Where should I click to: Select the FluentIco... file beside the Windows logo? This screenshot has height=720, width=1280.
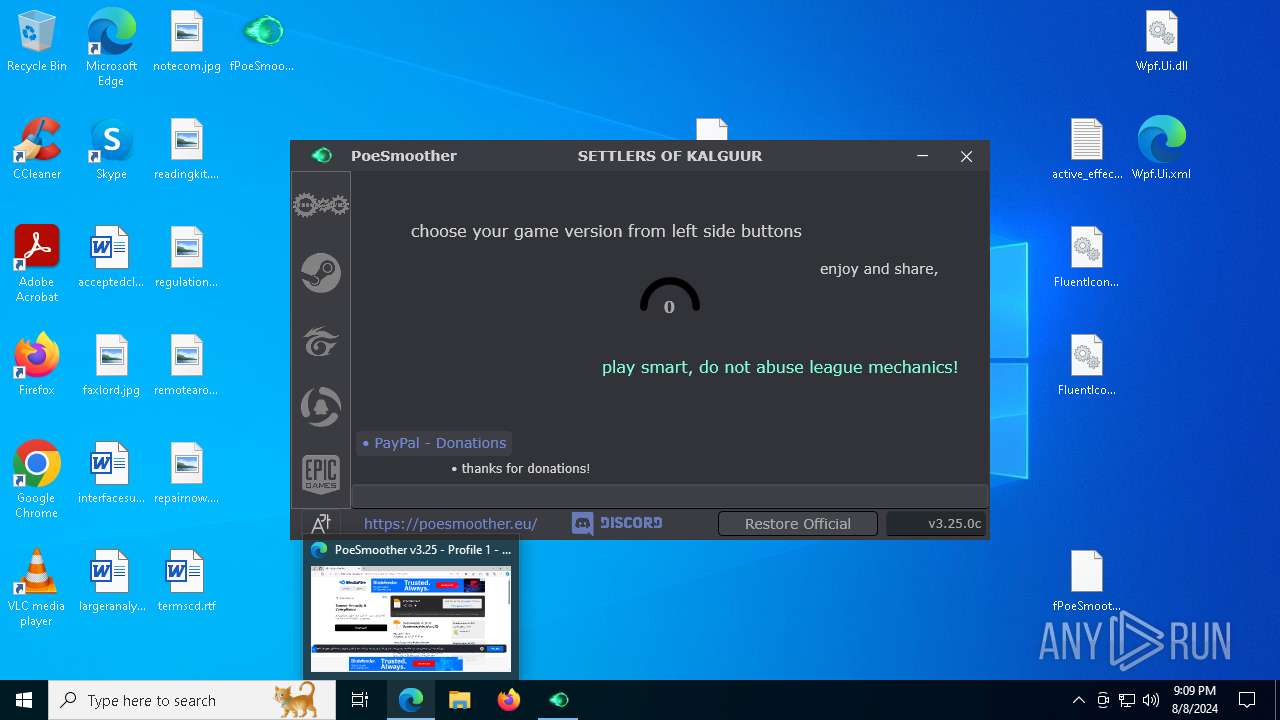[1087, 366]
